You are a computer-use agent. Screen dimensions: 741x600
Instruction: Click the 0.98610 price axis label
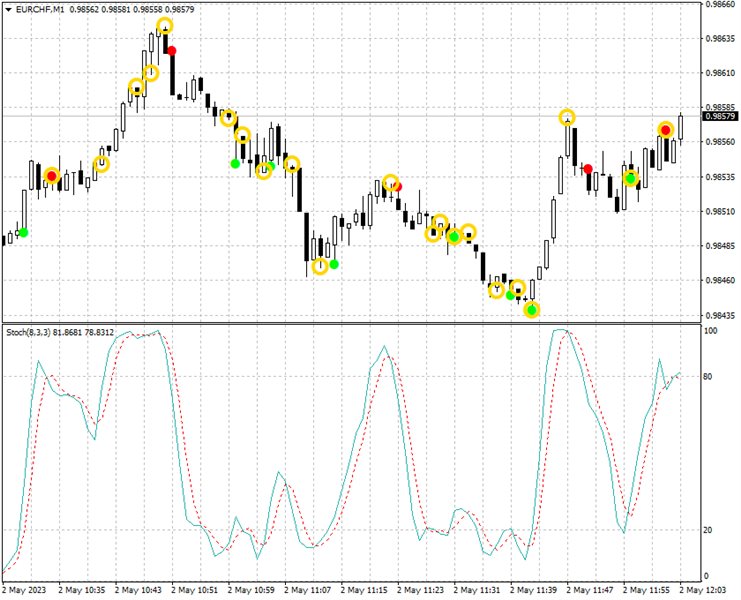click(x=720, y=73)
